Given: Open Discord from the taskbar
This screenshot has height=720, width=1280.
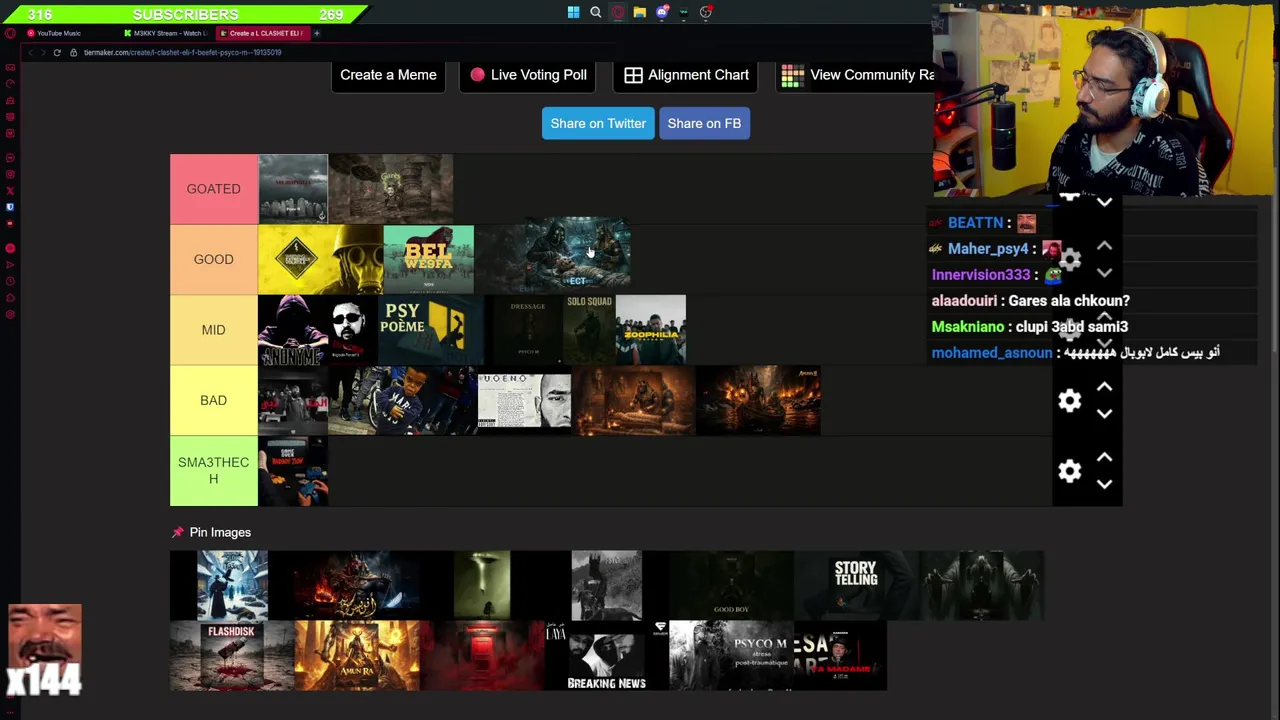Looking at the screenshot, I should 661,12.
